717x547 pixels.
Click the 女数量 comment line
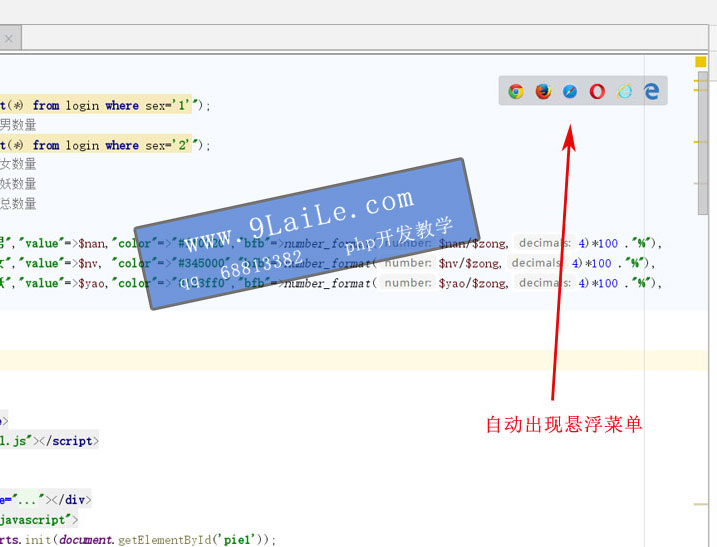coord(18,164)
